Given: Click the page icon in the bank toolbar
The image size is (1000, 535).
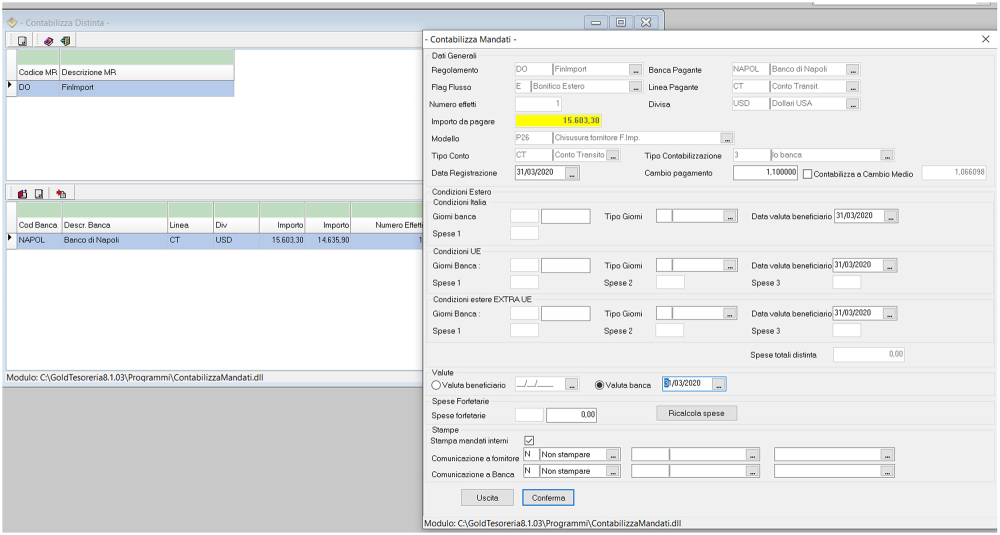Looking at the screenshot, I should (39, 193).
